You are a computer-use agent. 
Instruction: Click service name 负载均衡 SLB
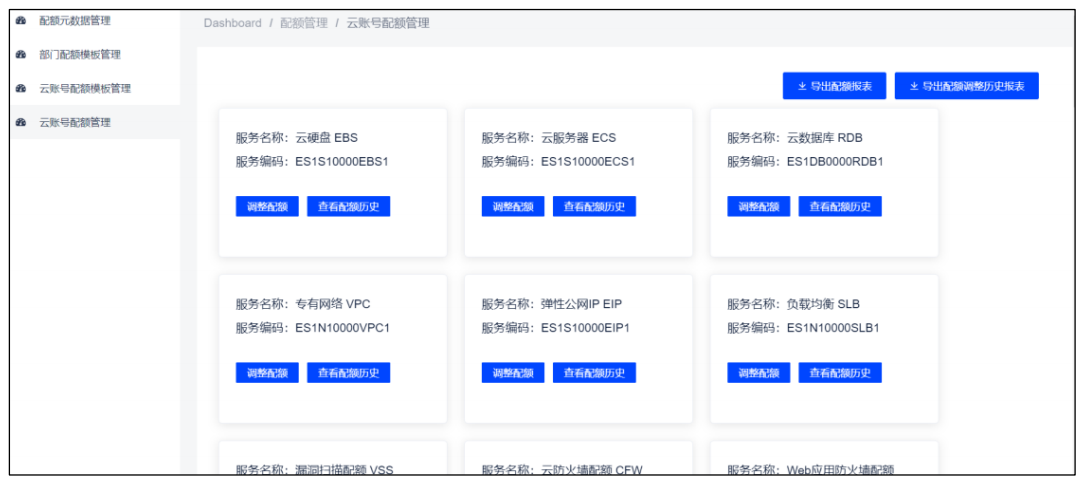[x=823, y=304]
